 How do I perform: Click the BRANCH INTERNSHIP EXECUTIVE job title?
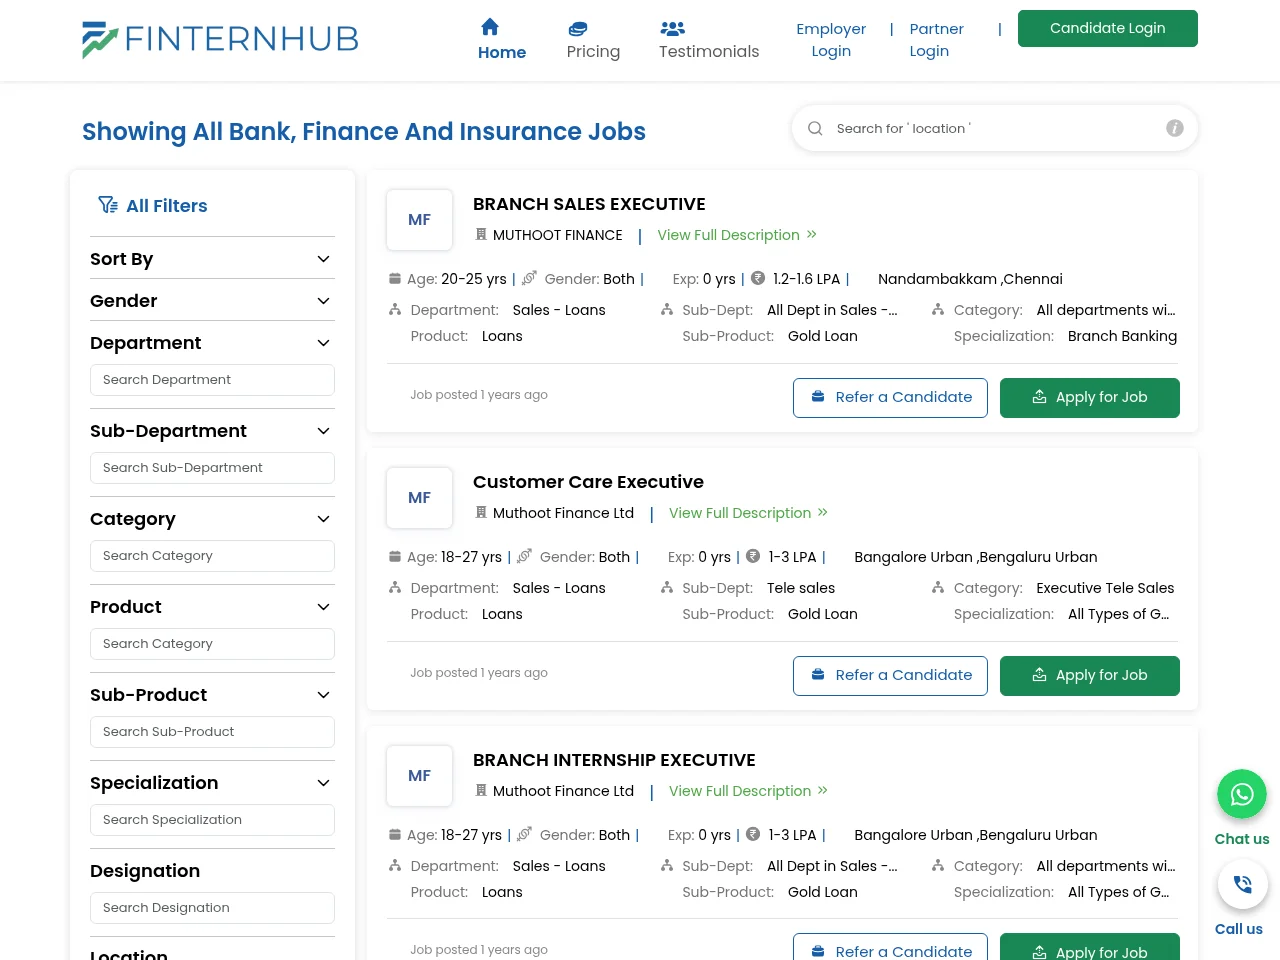(614, 760)
